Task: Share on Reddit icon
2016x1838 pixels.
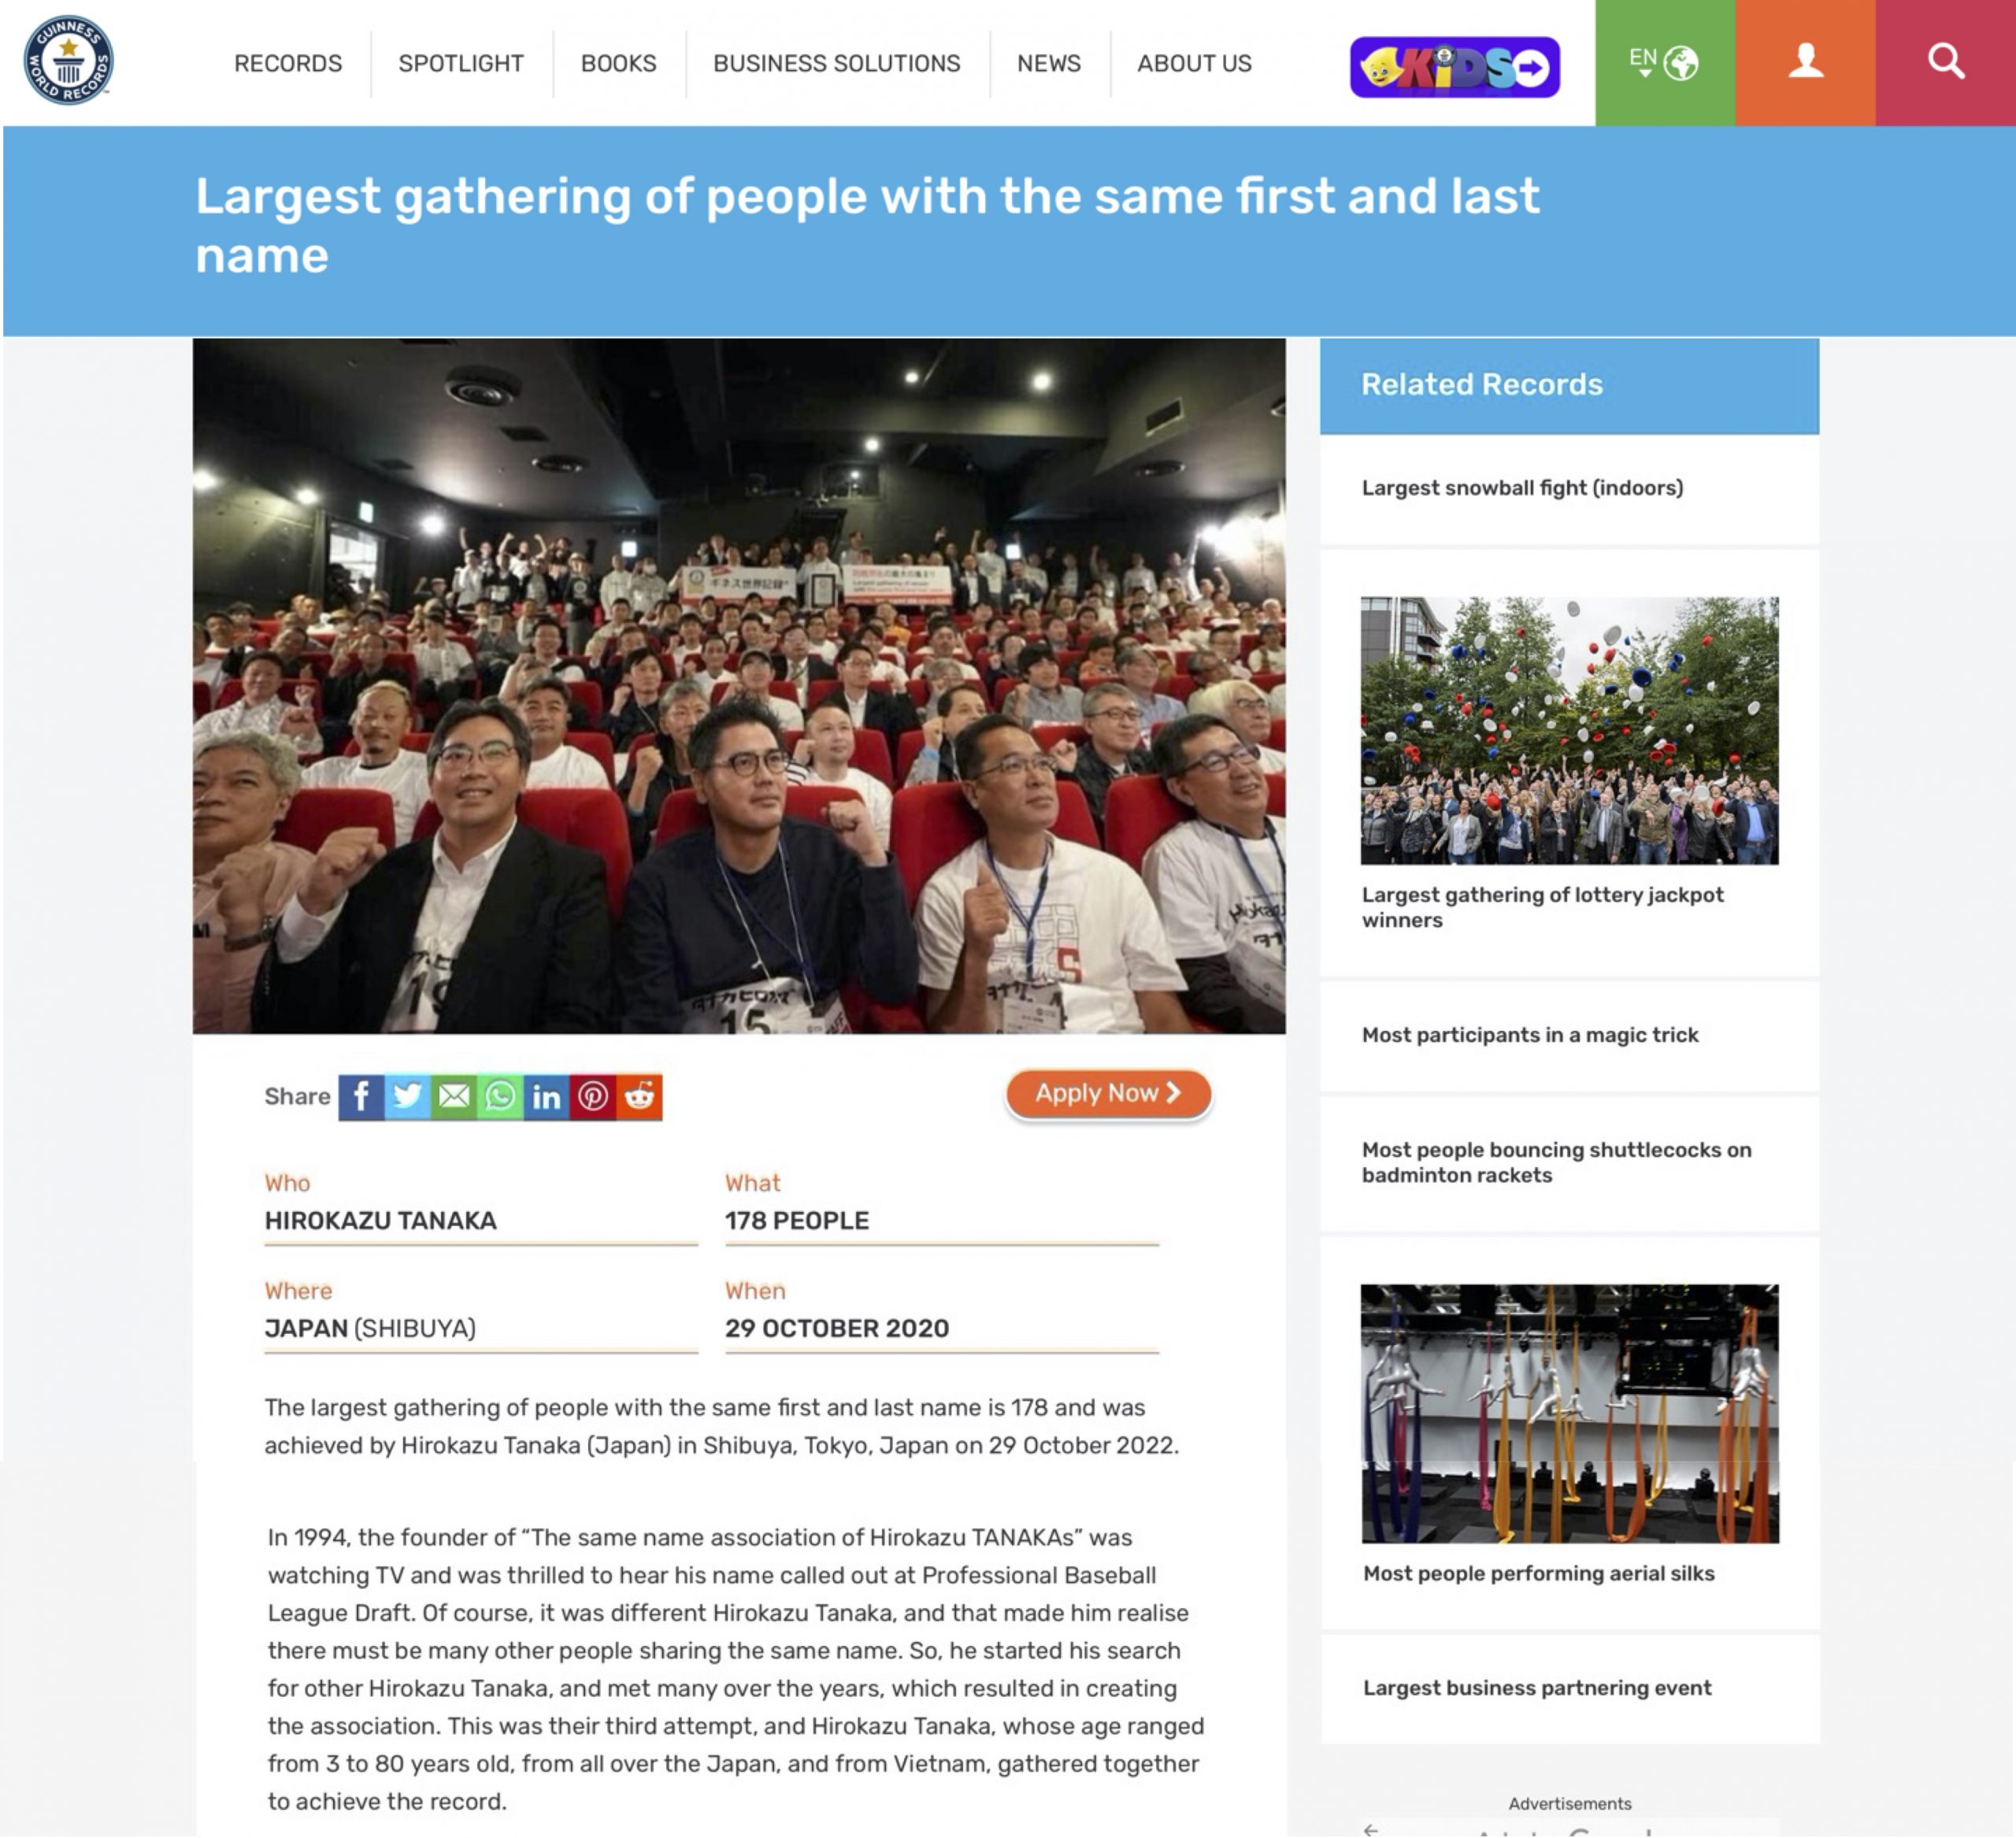Action: click(639, 1097)
